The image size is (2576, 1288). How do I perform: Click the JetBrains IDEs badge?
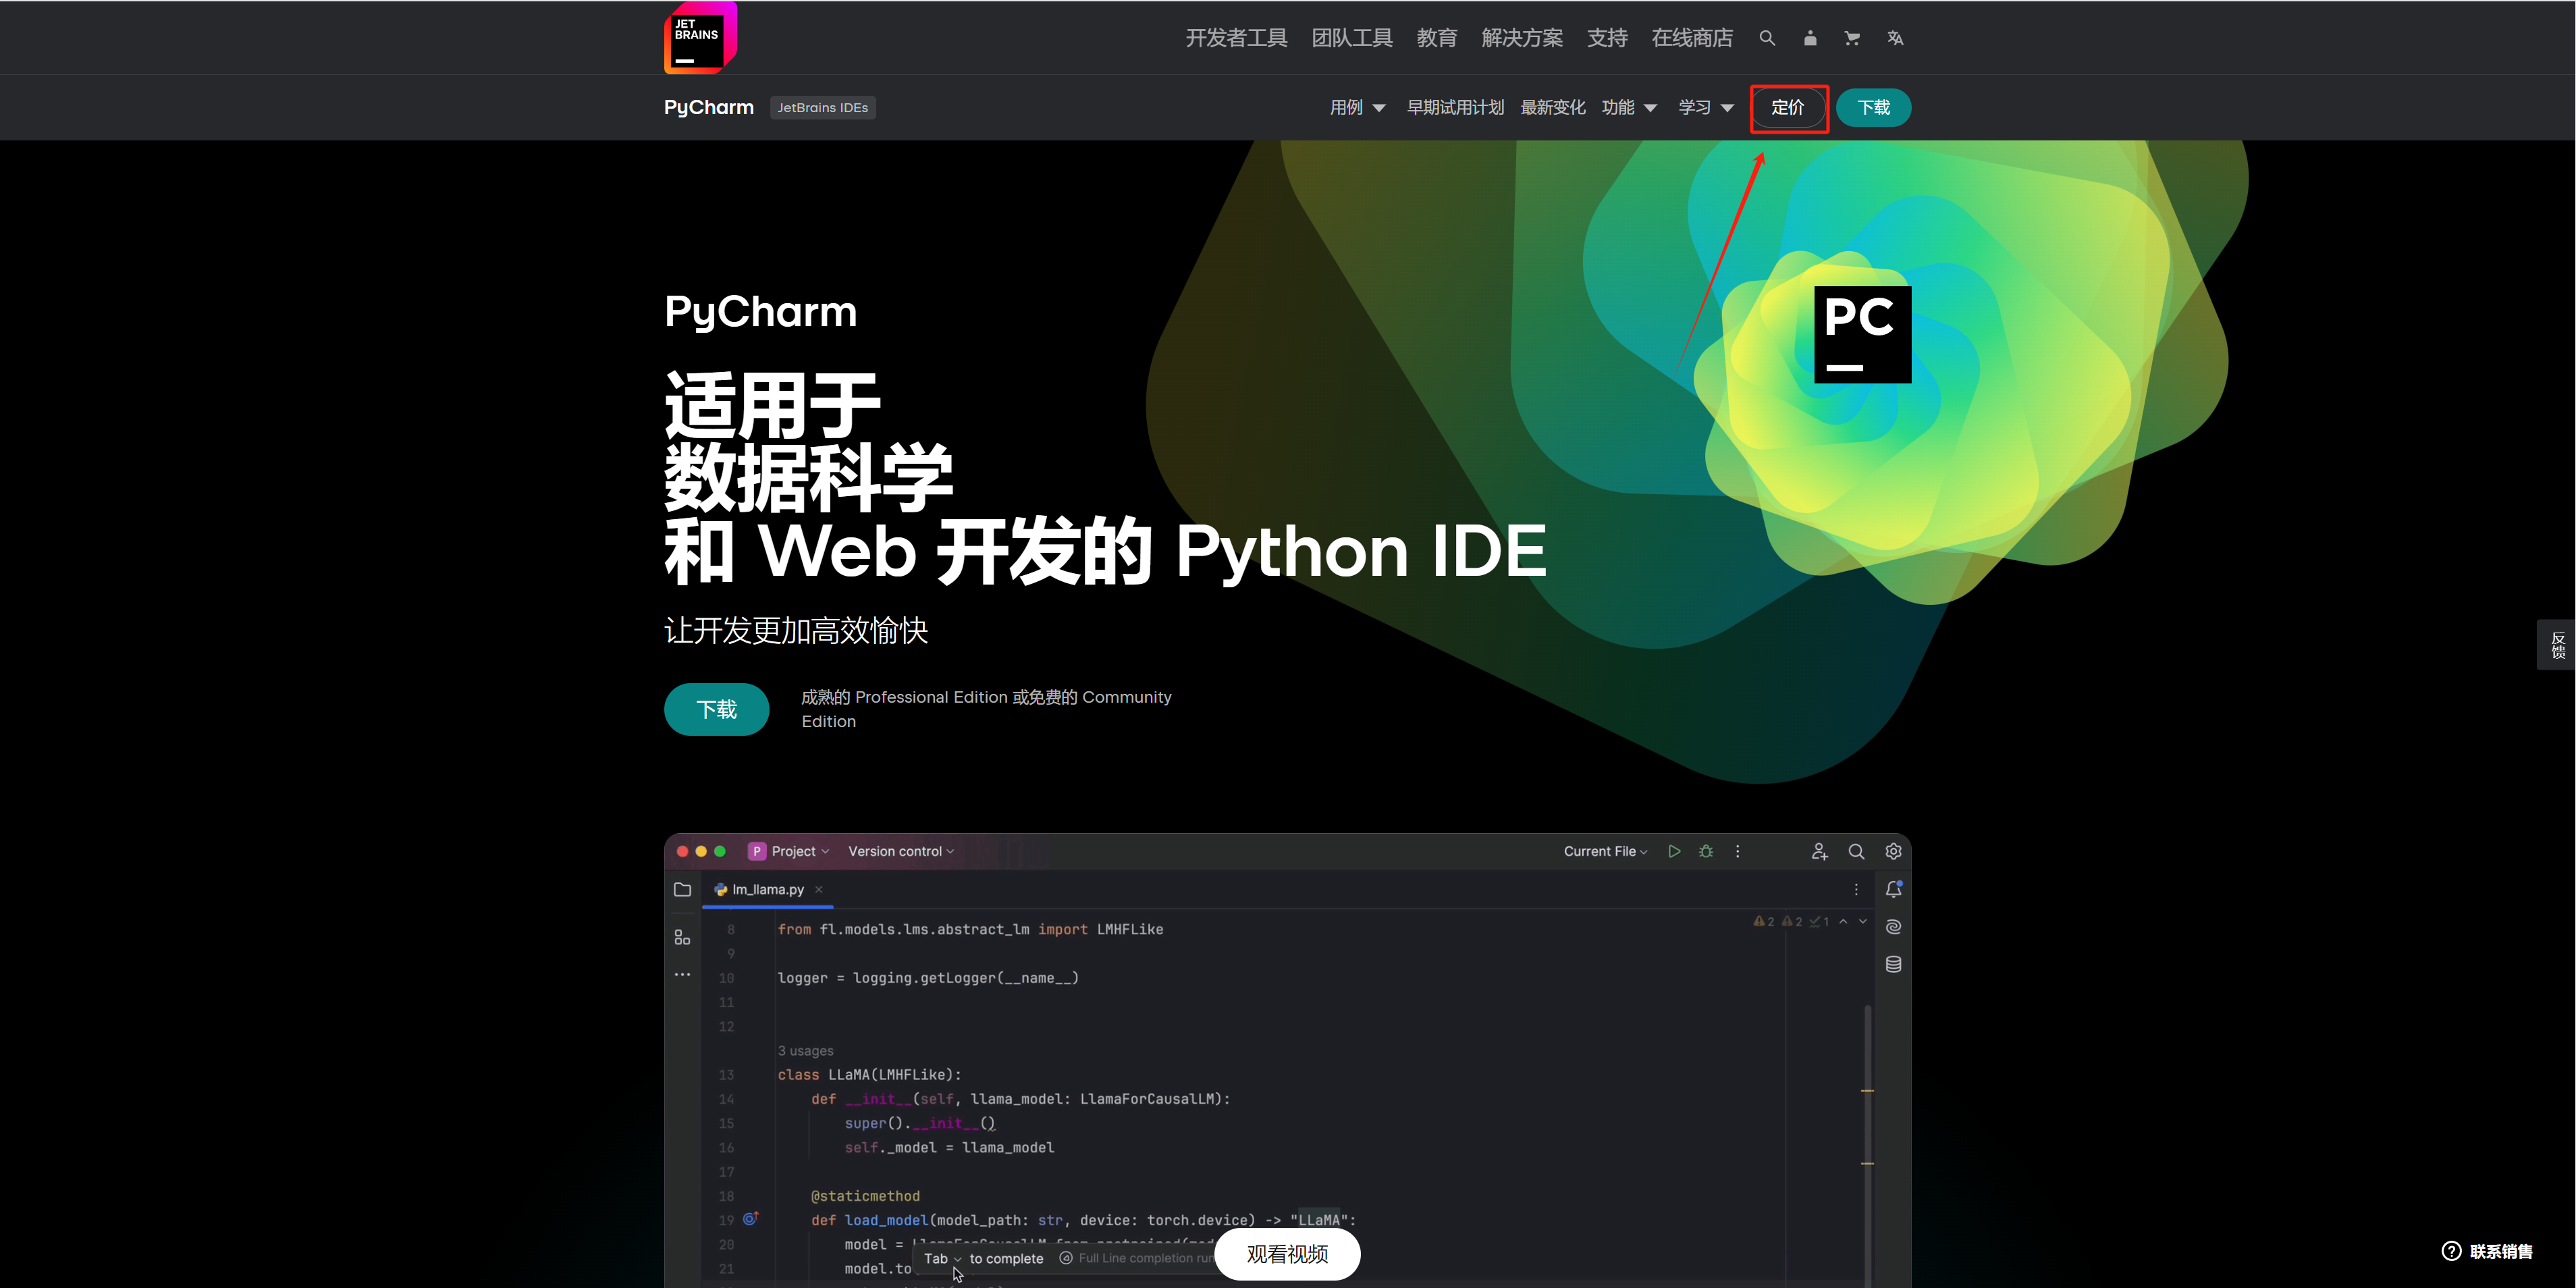tap(823, 107)
